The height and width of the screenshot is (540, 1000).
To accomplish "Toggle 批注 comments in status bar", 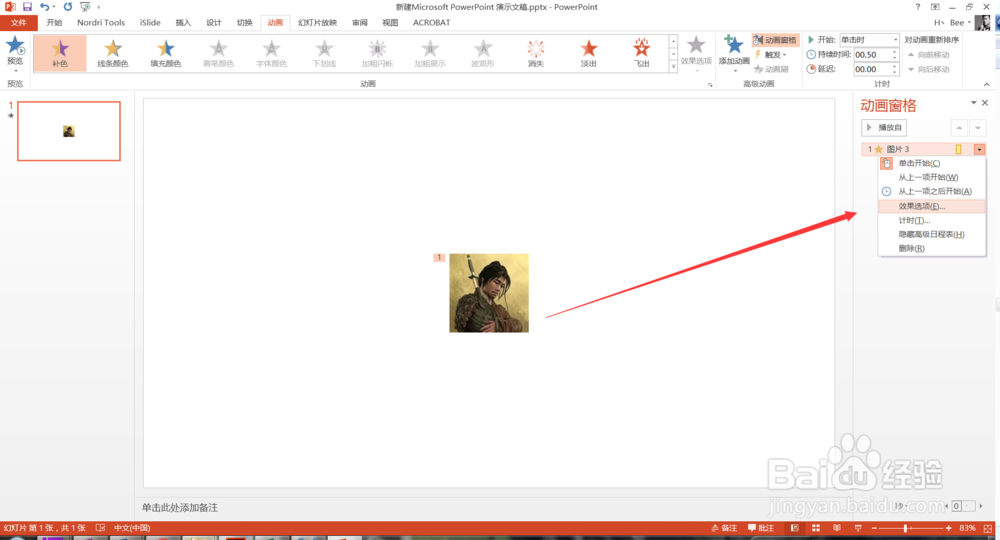I will coord(761,528).
